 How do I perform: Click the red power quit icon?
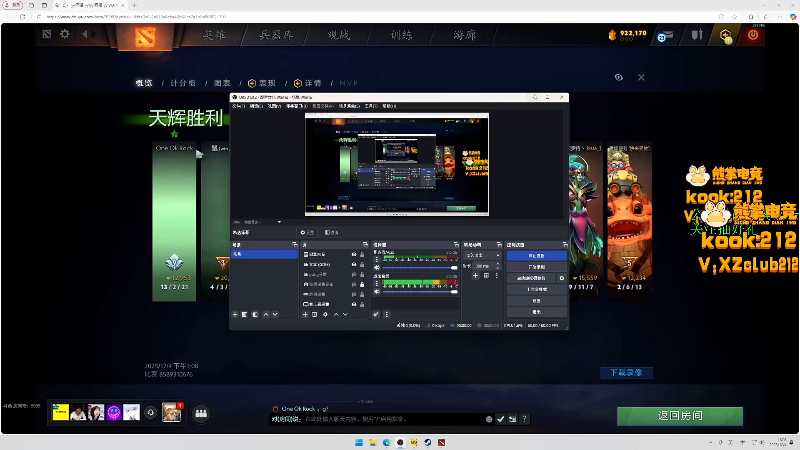coord(753,35)
